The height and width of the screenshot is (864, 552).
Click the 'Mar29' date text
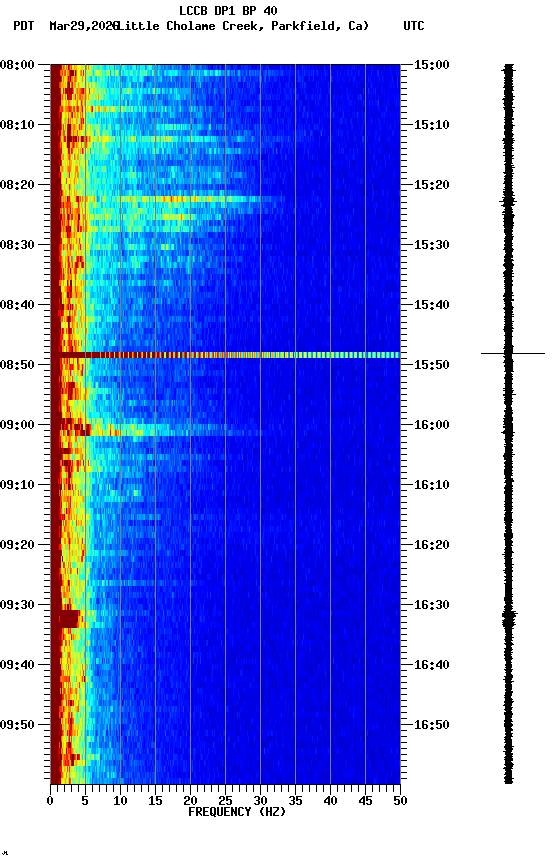[x=66, y=26]
